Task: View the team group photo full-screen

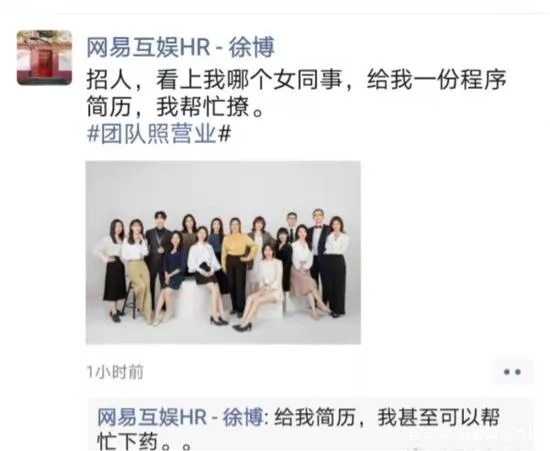Action: [x=223, y=253]
